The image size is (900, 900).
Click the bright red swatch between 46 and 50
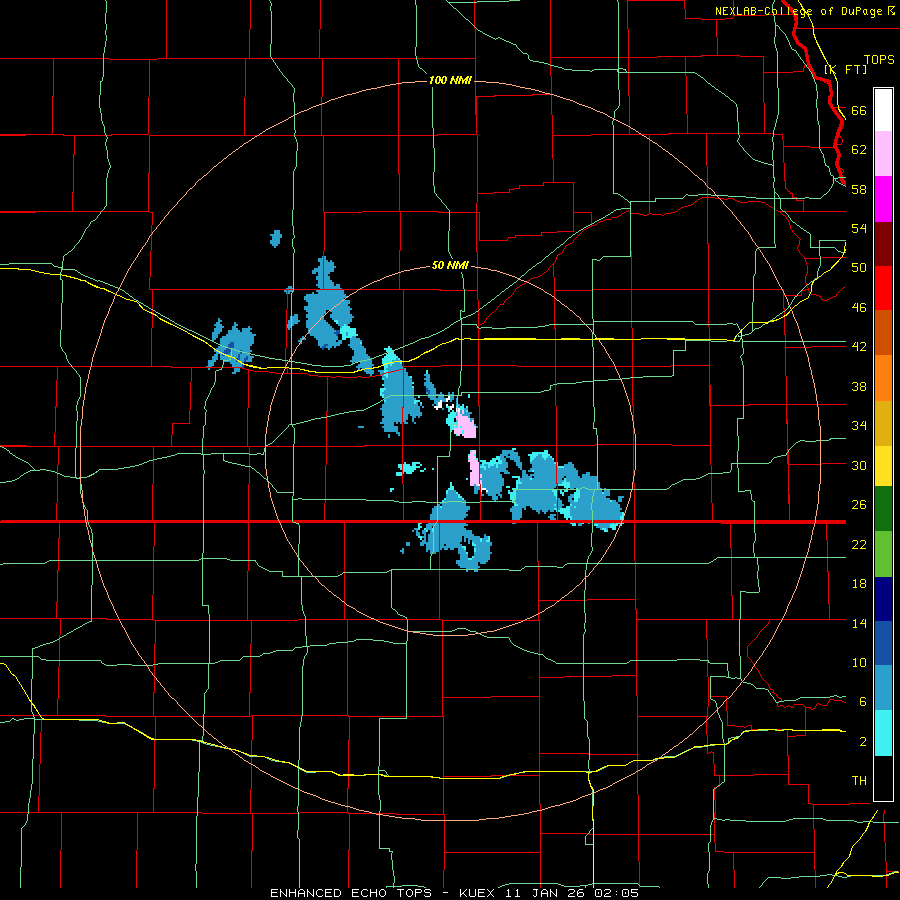pyautogui.click(x=883, y=288)
